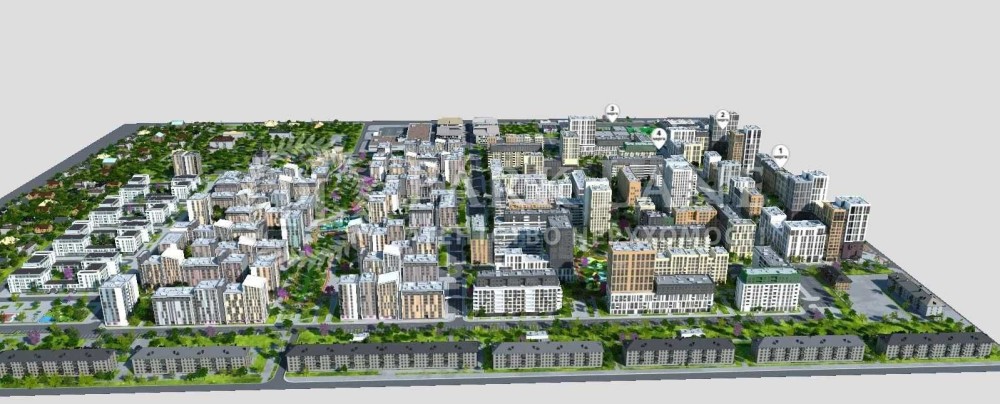Viewport: 1000px width, 404px height.
Task: Select the low white building with dark roof, front-center
Action: (x=517, y=290)
